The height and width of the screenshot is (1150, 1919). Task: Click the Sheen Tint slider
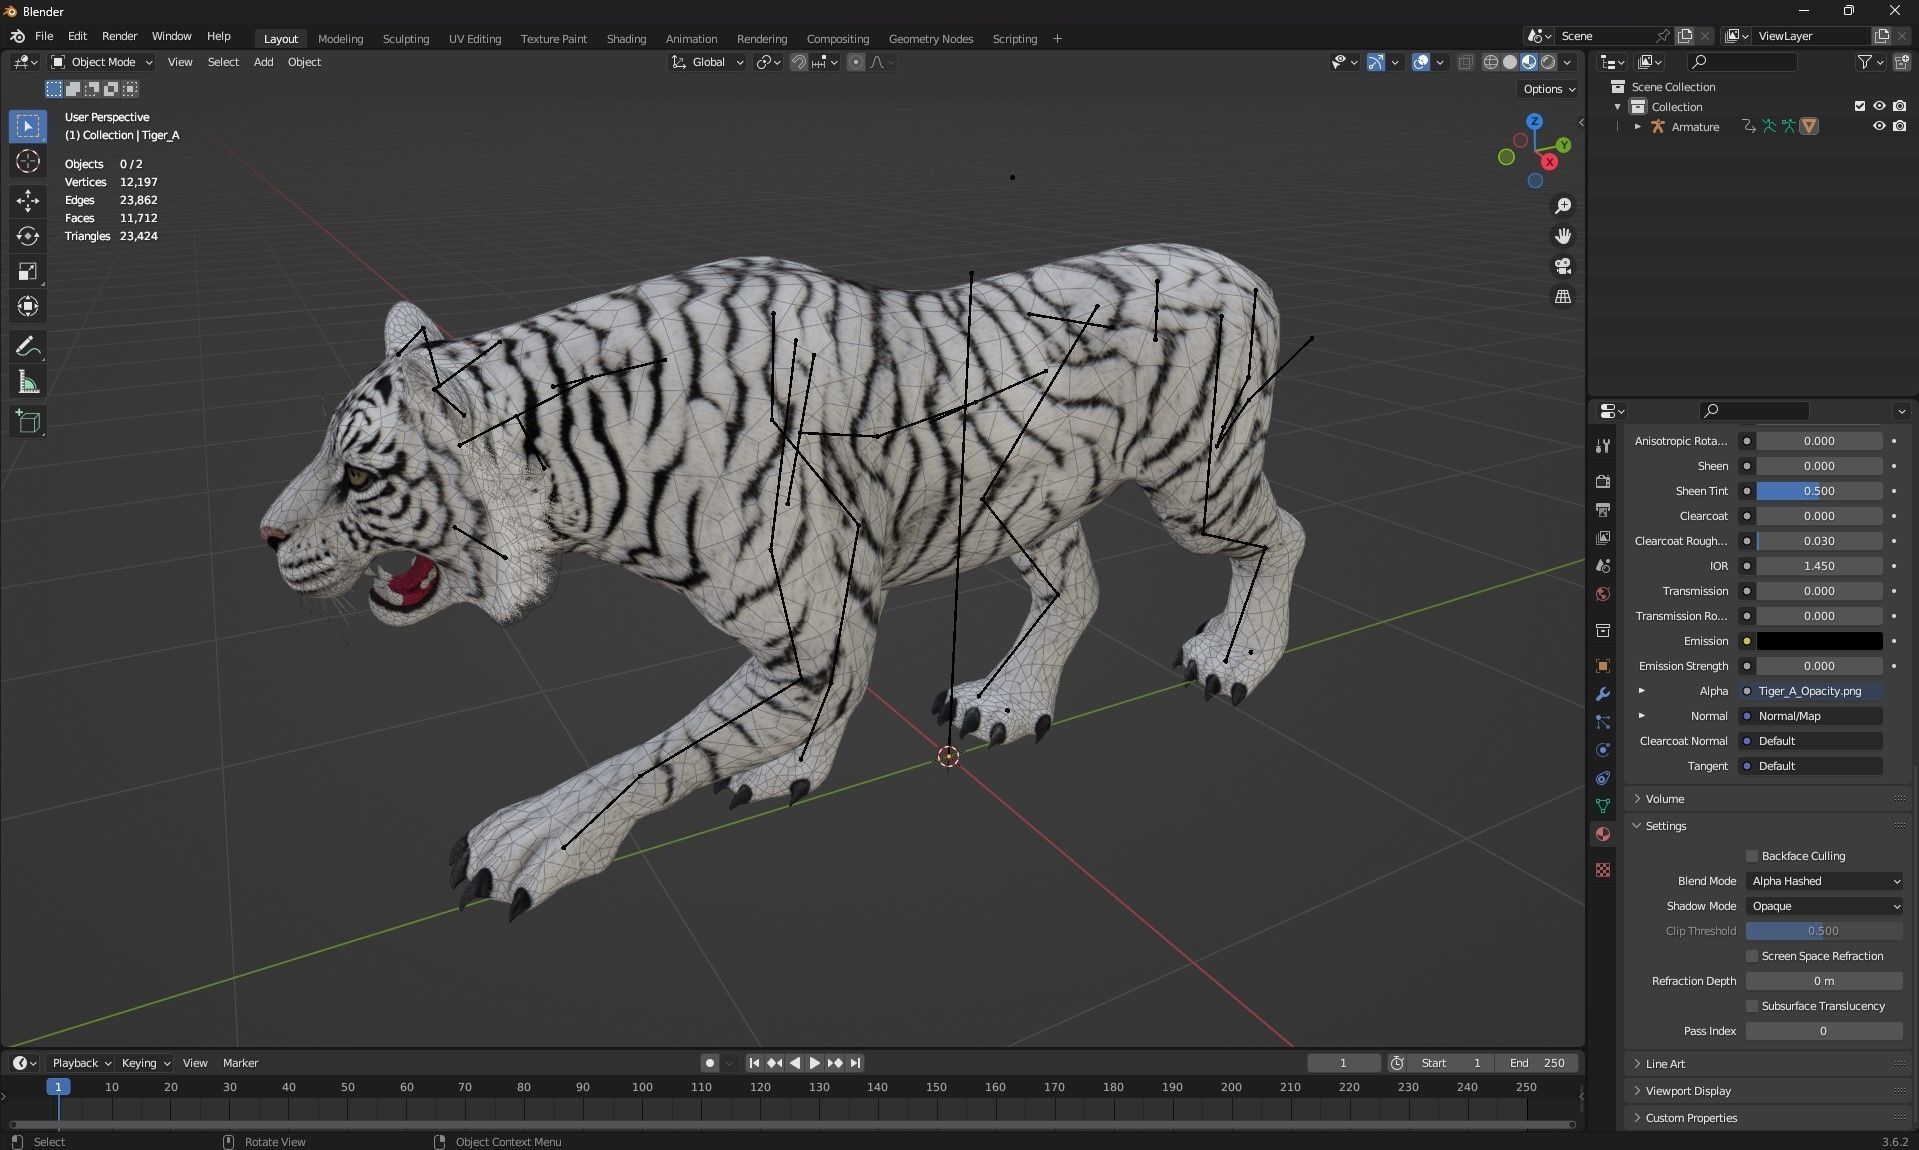click(1819, 491)
